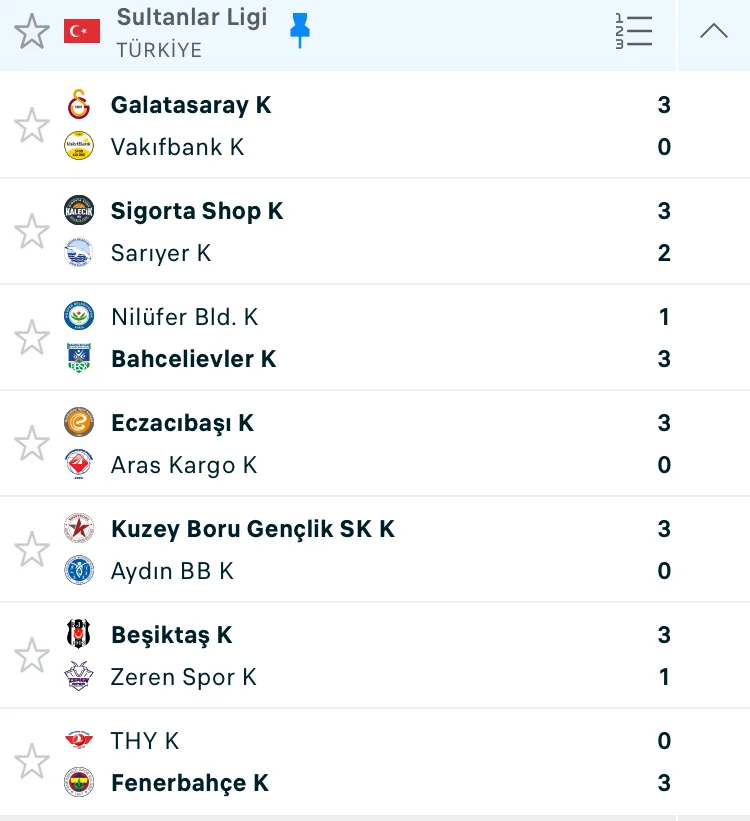Click the THY K team logo
This screenshot has width=750, height=821.
[x=79, y=741]
